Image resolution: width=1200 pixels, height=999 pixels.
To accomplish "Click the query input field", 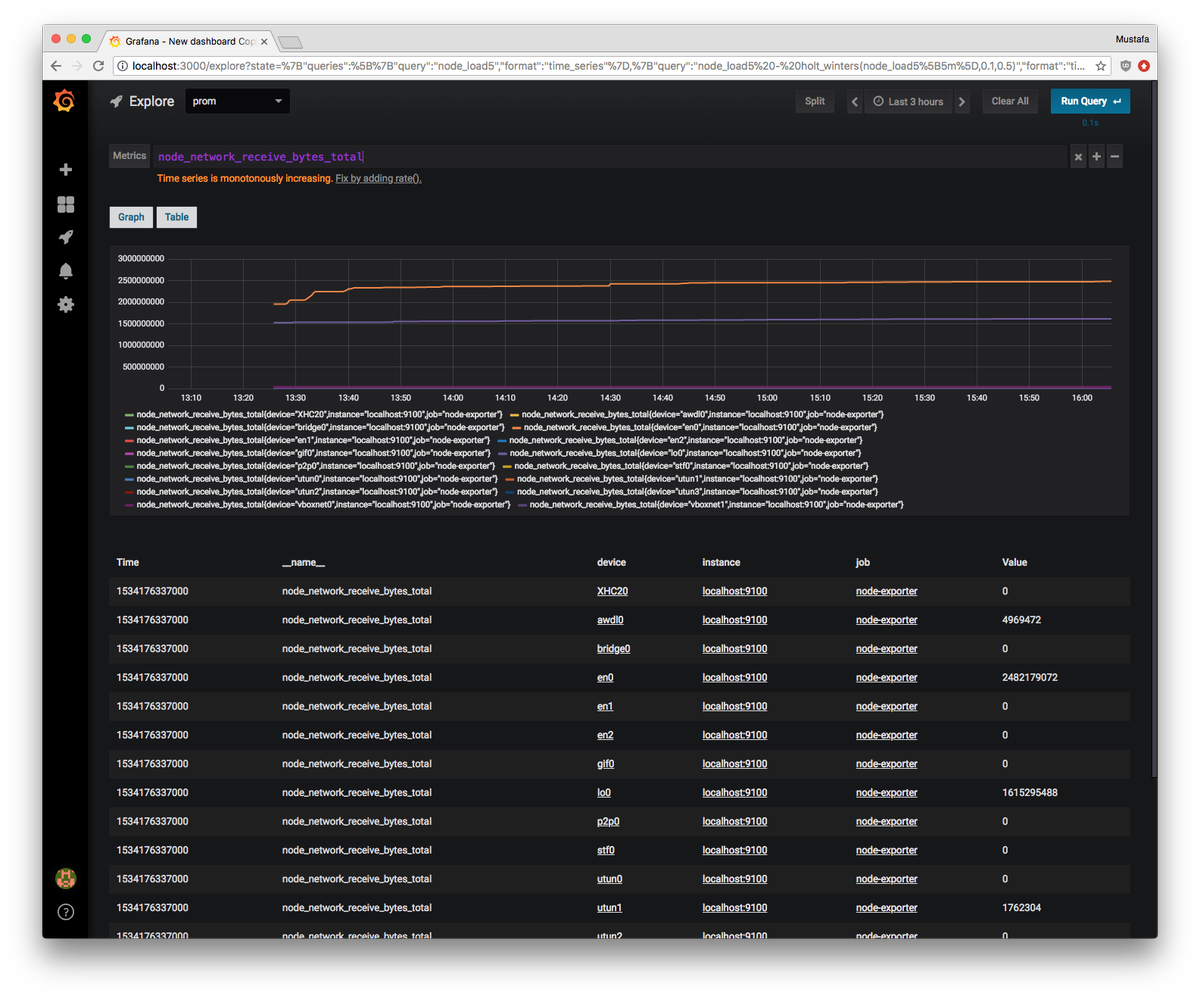I will coord(609,157).
